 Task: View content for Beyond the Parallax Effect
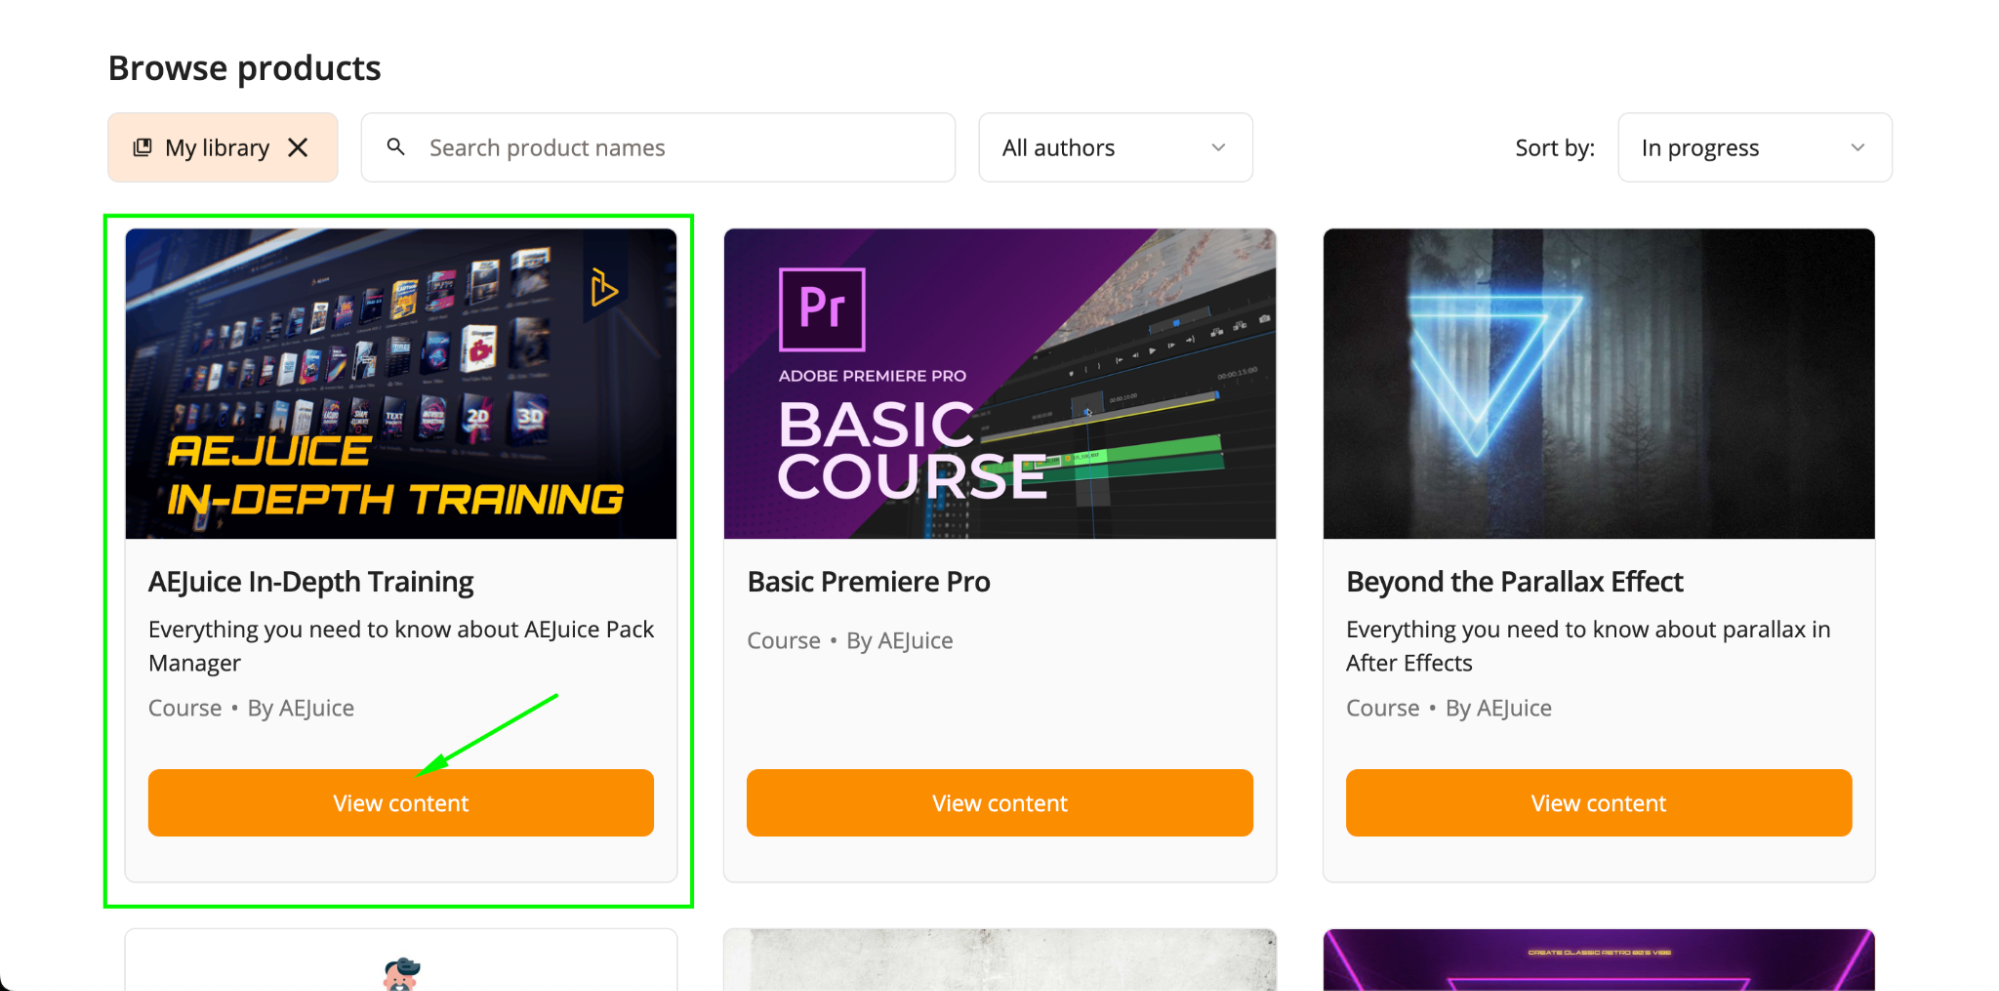(1598, 803)
